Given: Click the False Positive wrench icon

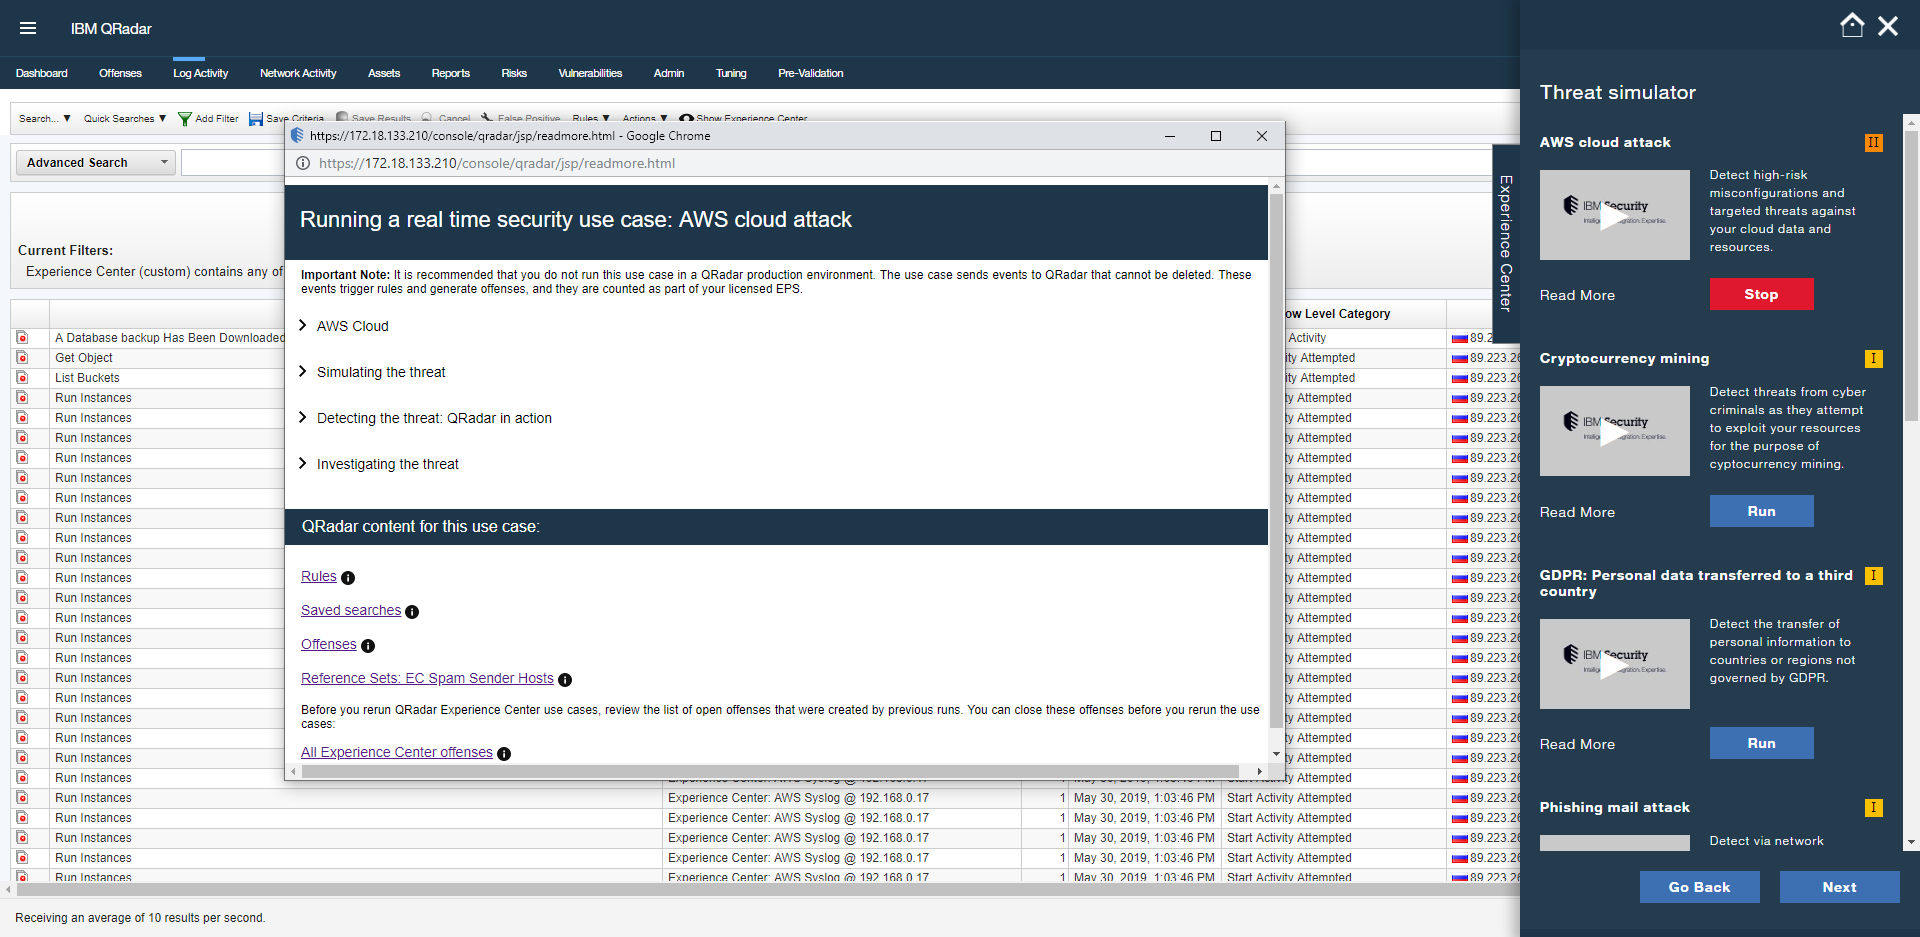Looking at the screenshot, I should [487, 118].
